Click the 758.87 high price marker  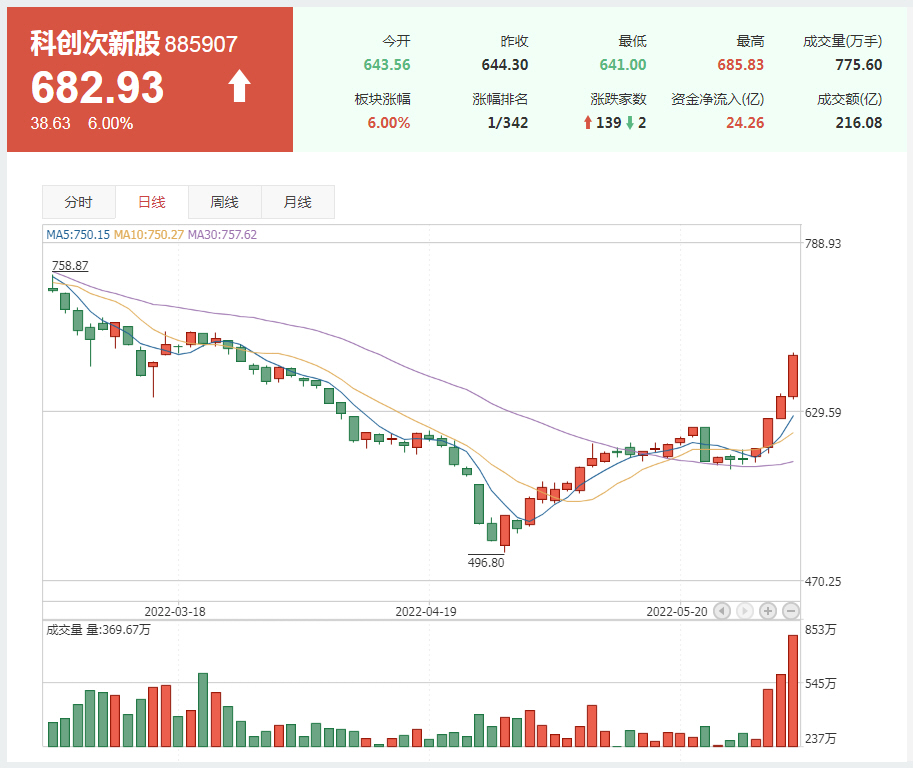[x=69, y=266]
